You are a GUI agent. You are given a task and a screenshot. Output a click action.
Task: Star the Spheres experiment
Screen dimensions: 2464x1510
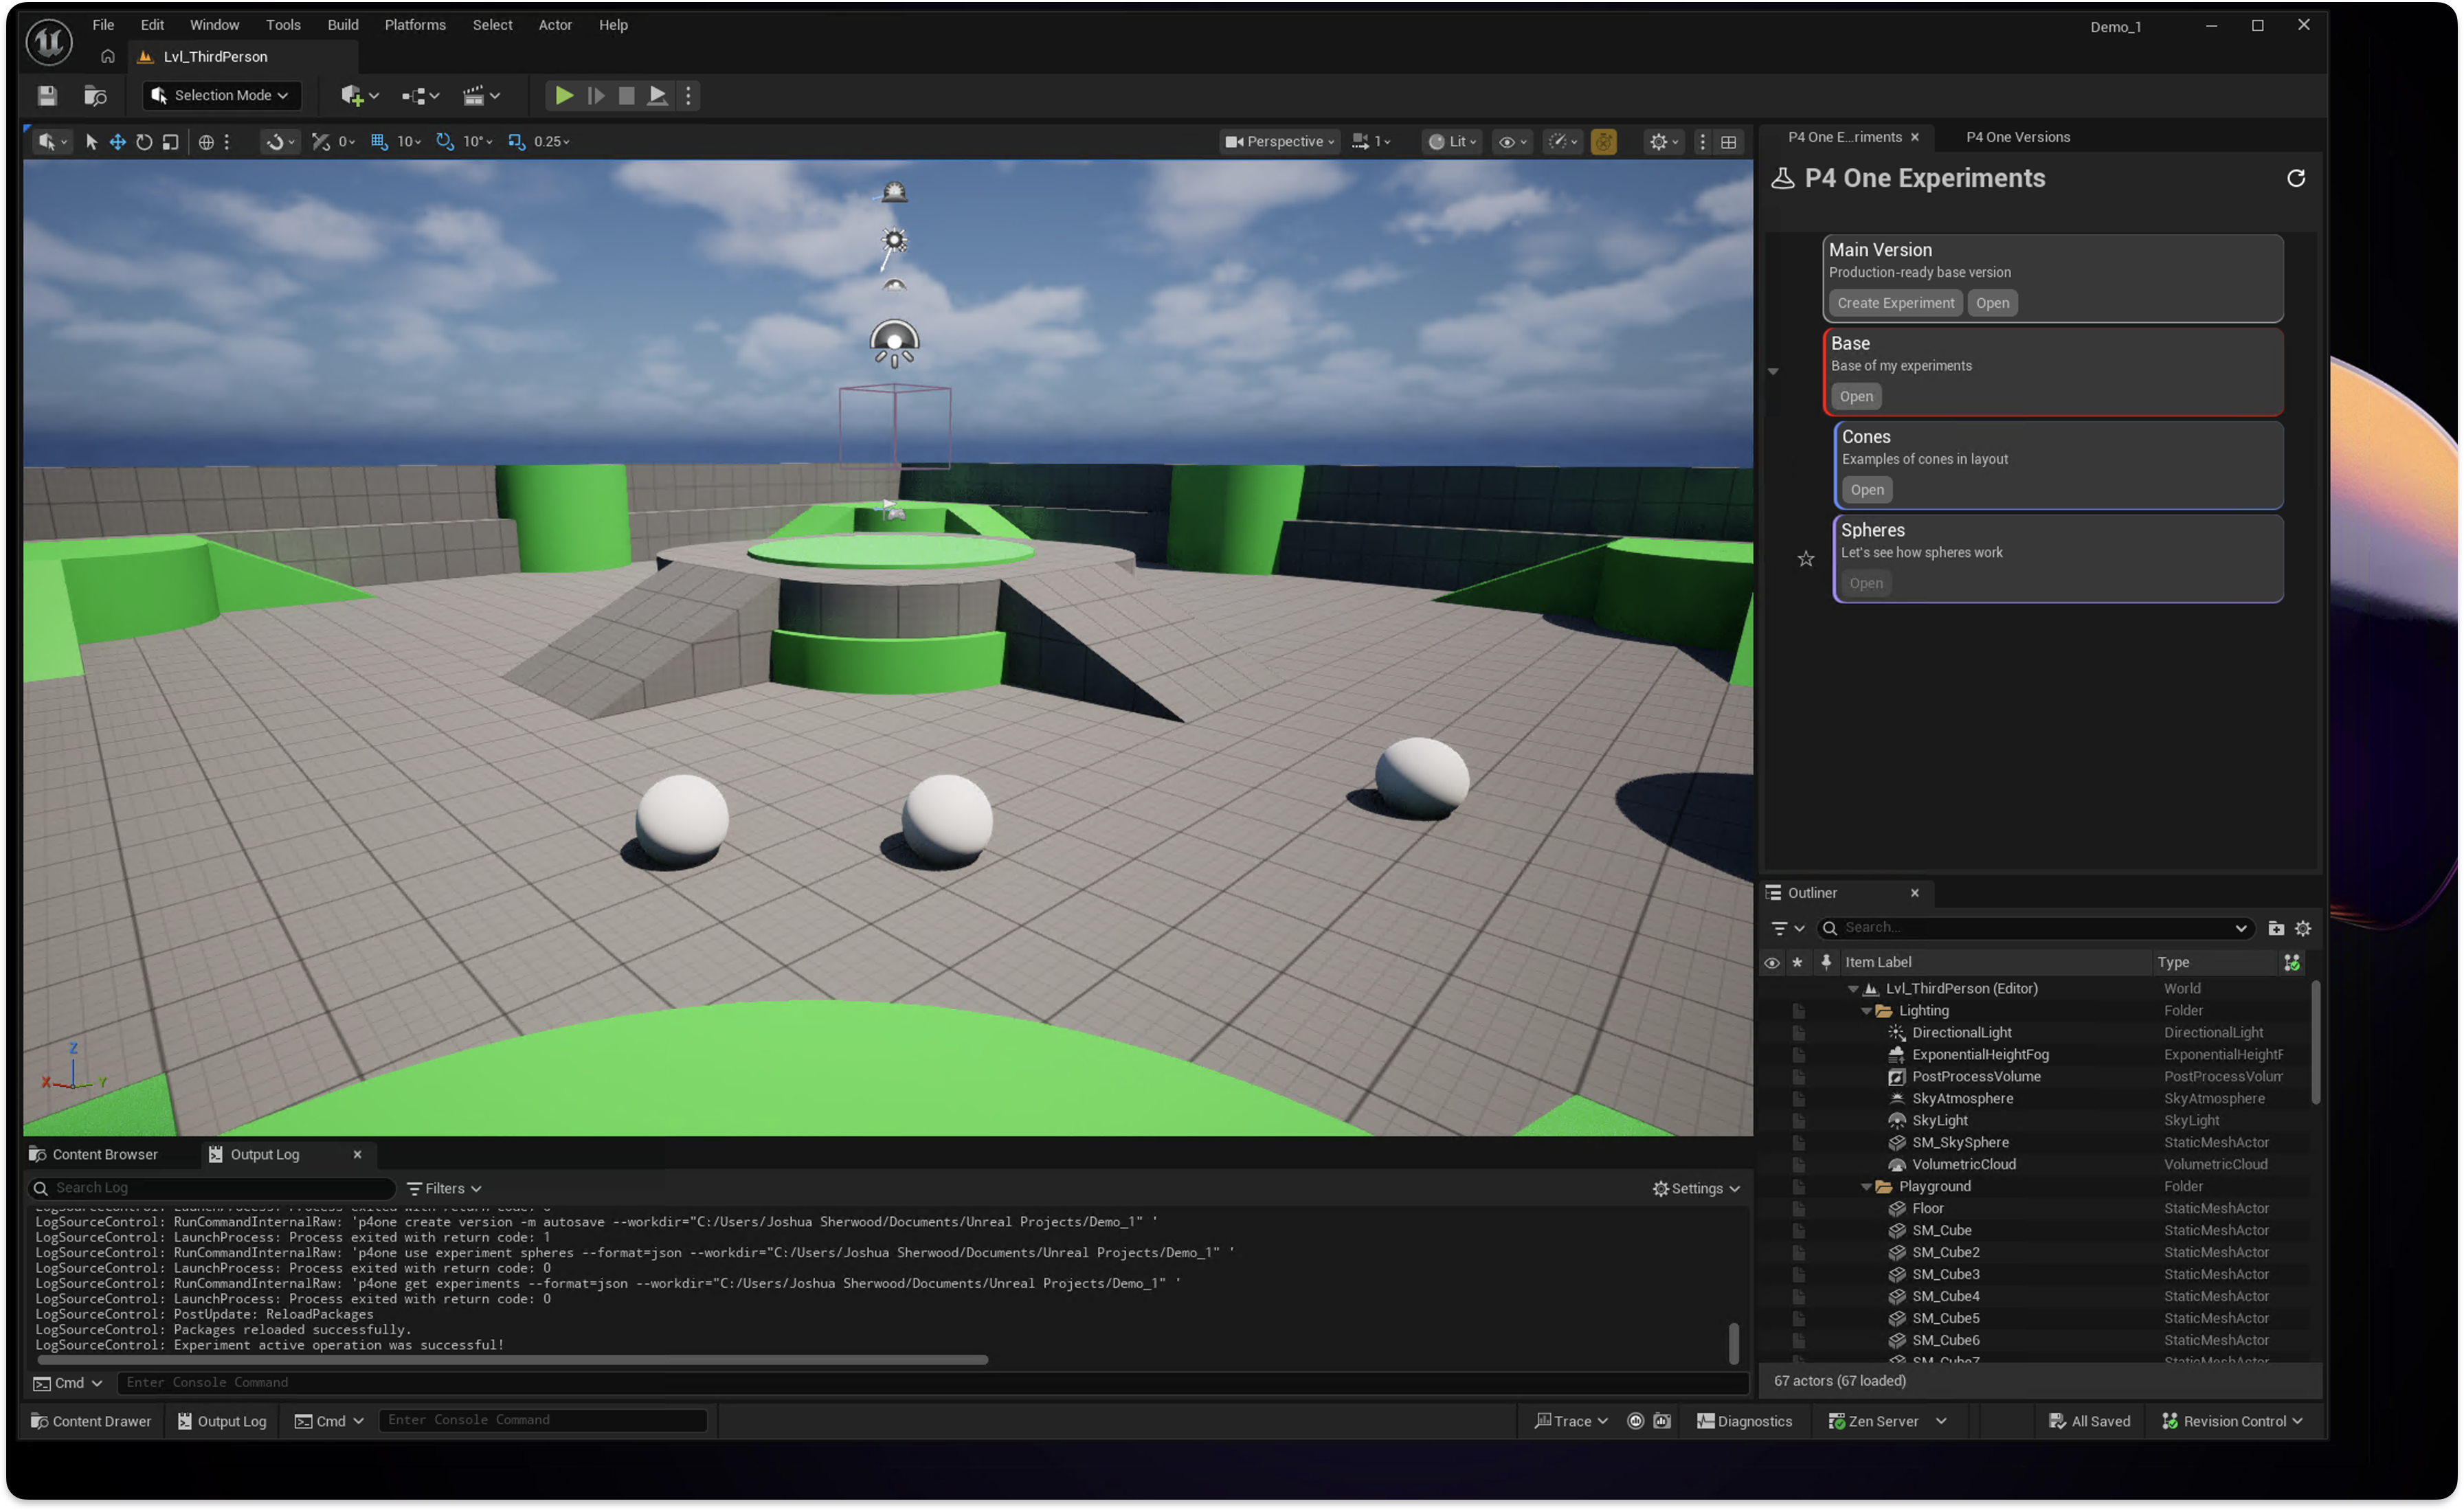tap(1806, 559)
